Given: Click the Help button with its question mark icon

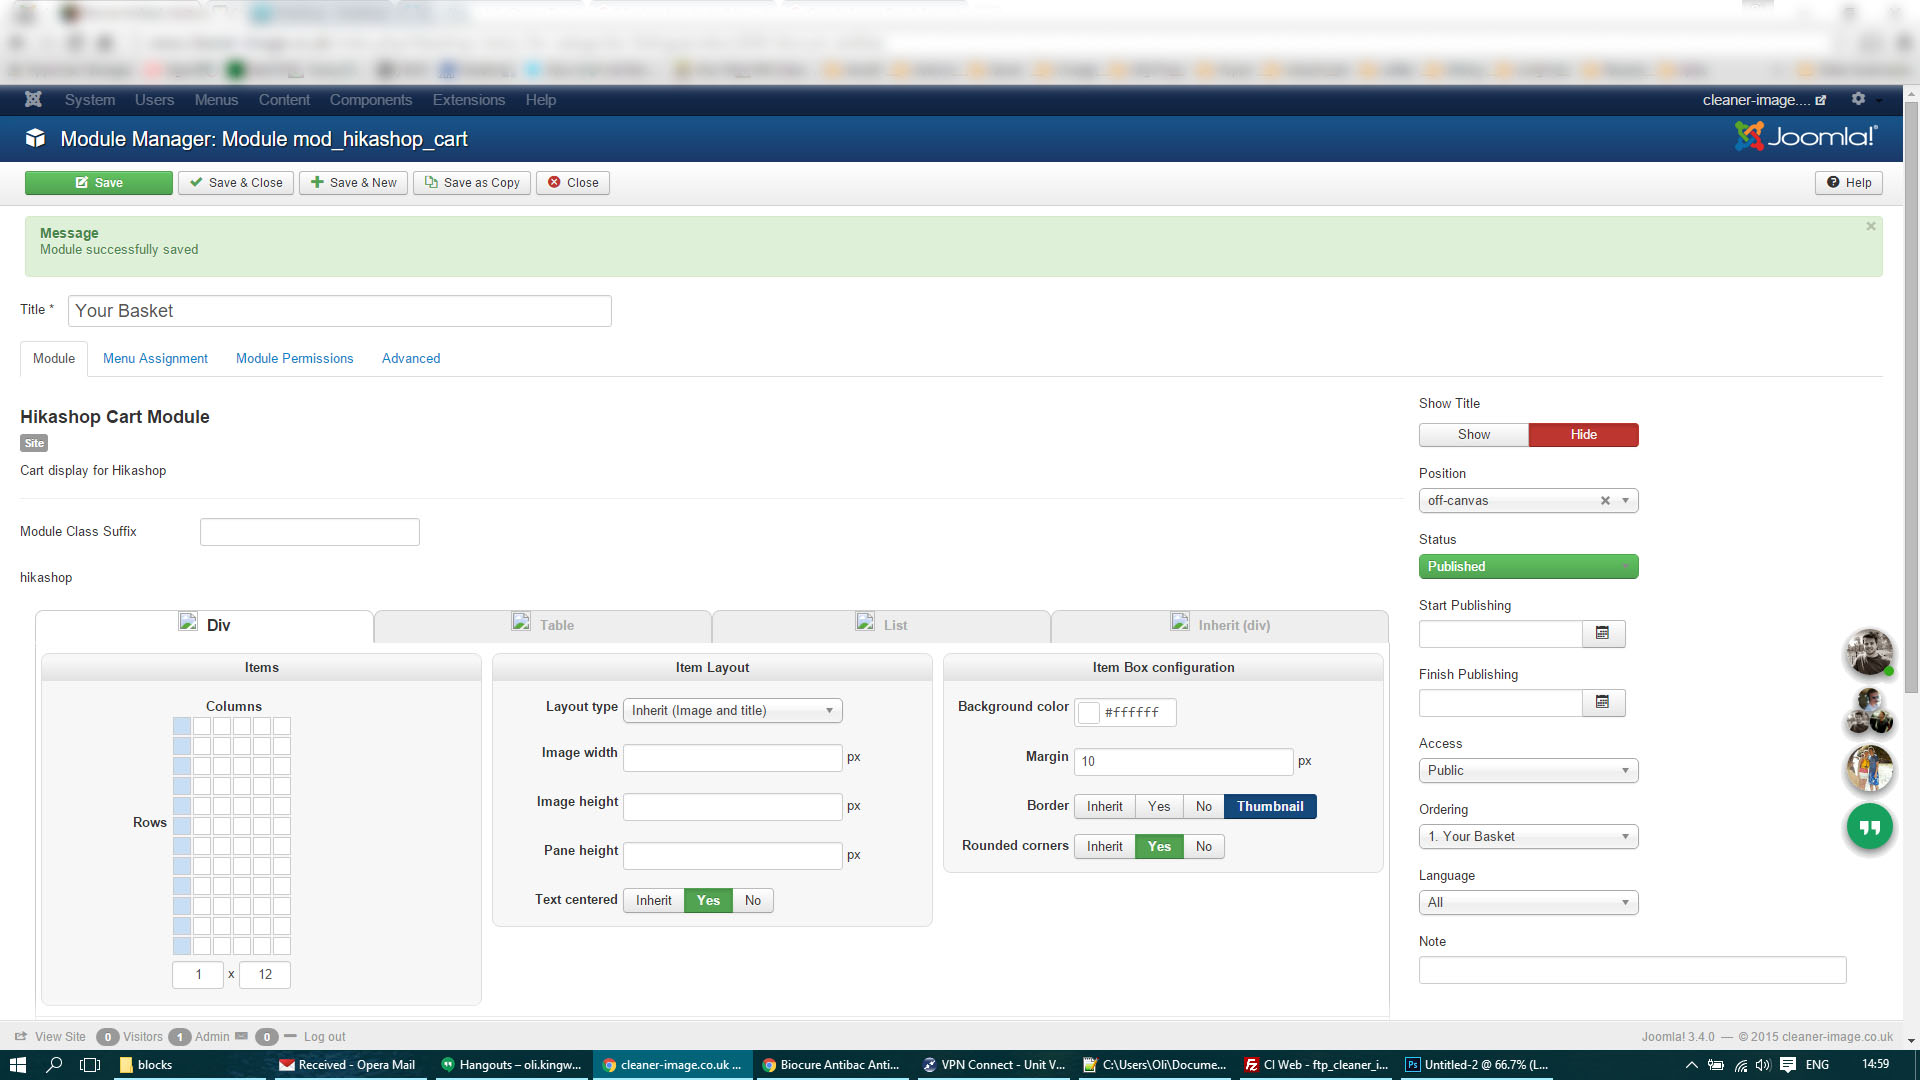Looking at the screenshot, I should tap(1848, 183).
